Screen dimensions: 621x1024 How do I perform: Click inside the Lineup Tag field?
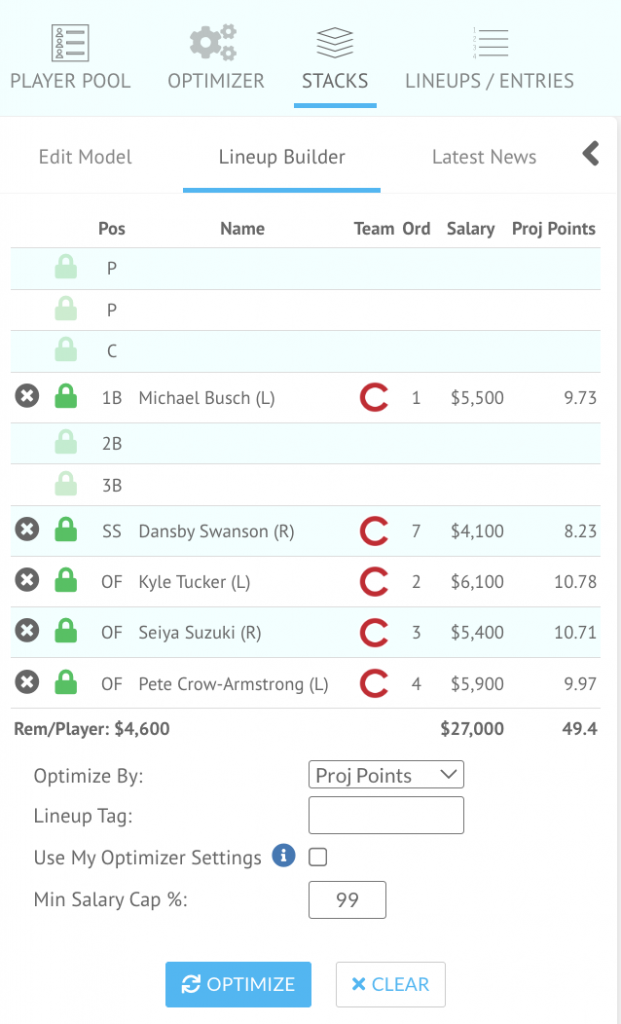386,815
